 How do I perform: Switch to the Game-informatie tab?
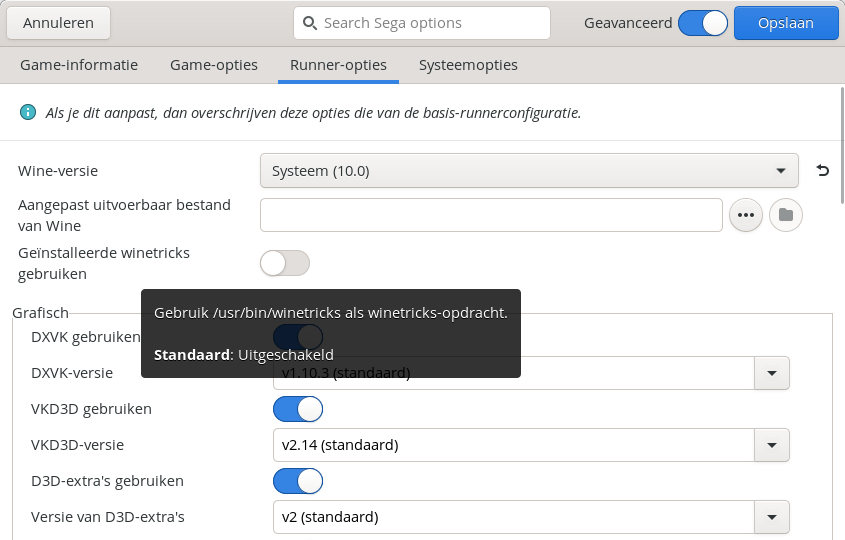(79, 65)
